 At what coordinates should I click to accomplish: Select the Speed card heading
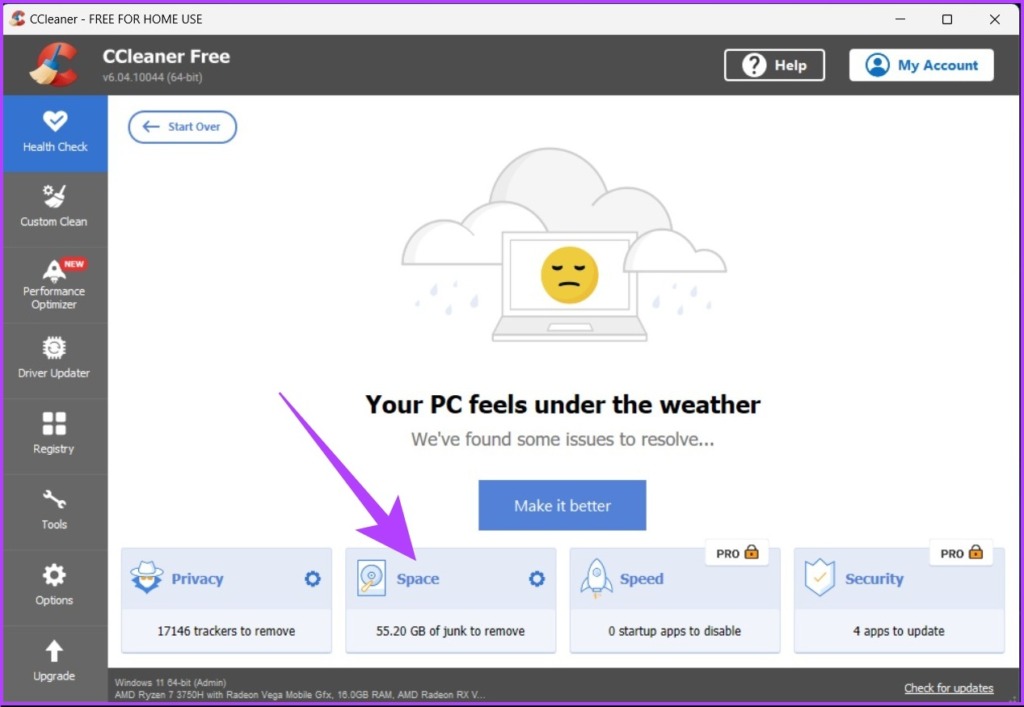click(641, 578)
